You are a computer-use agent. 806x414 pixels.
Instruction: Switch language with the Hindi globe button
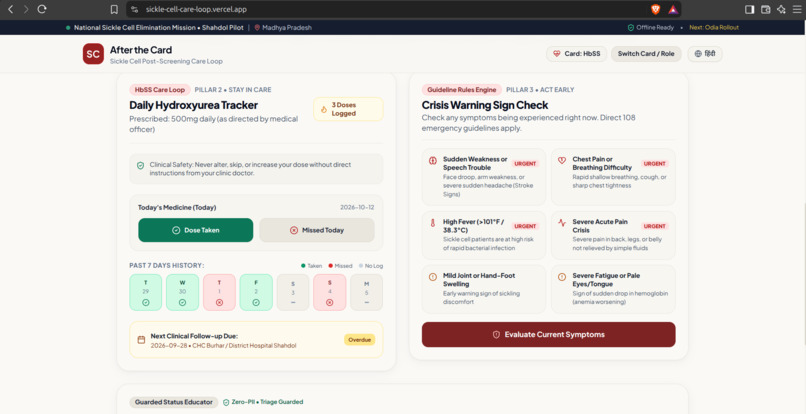point(705,53)
